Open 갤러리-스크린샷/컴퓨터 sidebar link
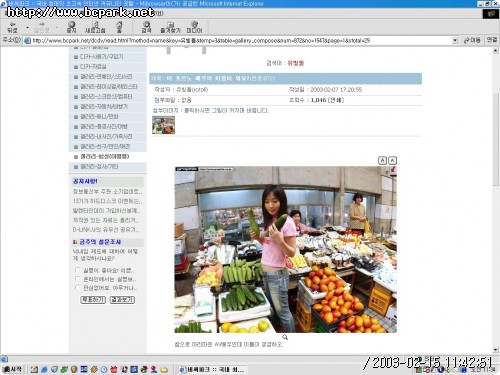Screen dimensions: 500x375 tap(106, 97)
